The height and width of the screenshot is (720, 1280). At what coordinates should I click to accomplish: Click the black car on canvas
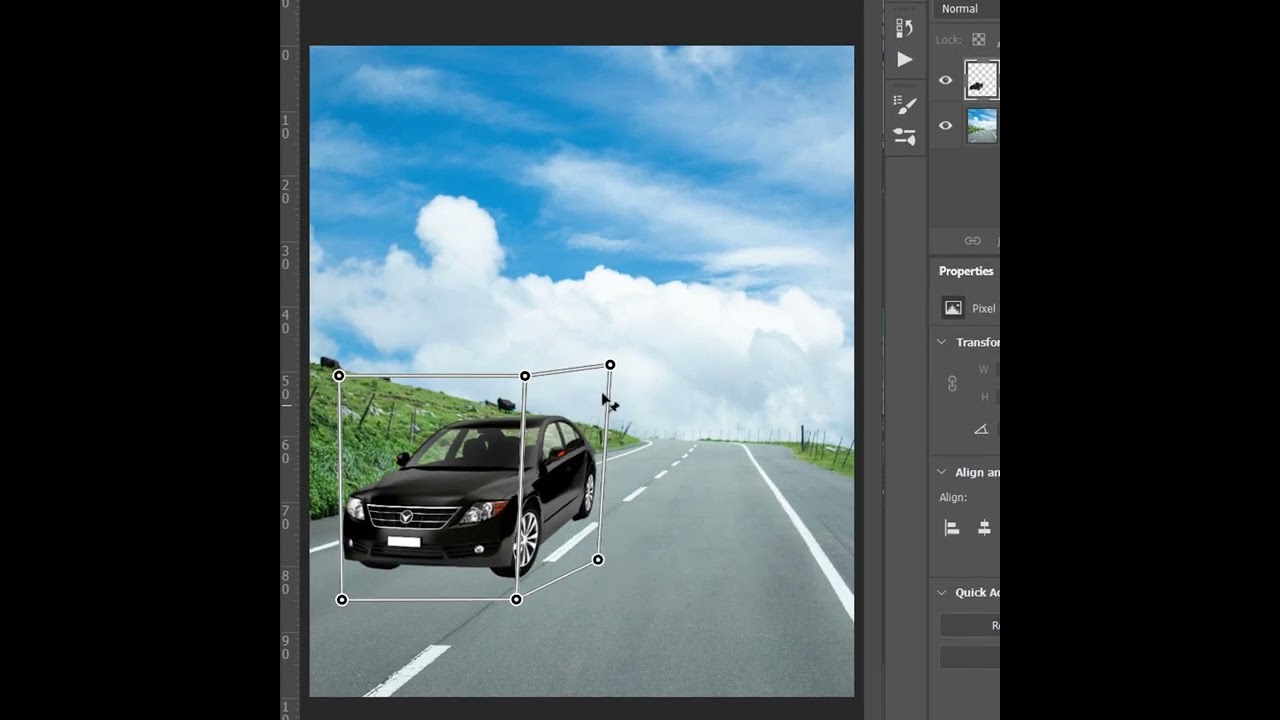(468, 496)
